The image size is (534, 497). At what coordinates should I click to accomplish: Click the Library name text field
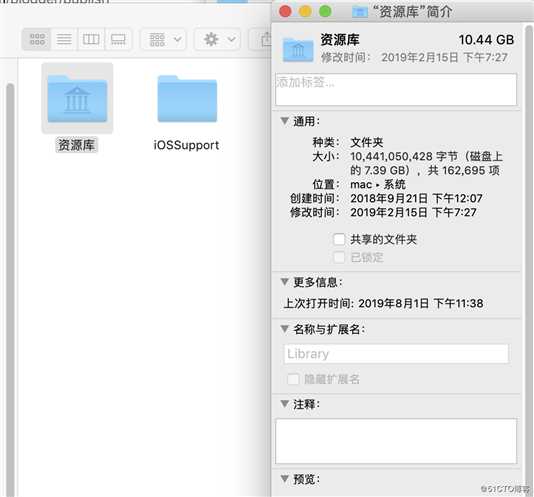(396, 354)
